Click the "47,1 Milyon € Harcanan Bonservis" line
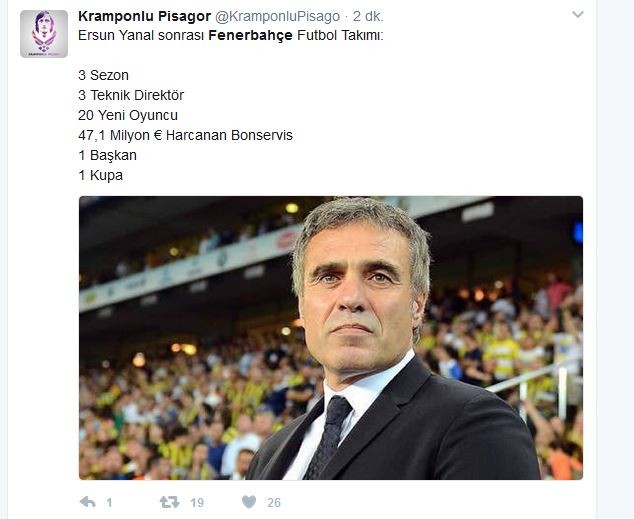Viewport: 634px width, 519px height. (185, 135)
